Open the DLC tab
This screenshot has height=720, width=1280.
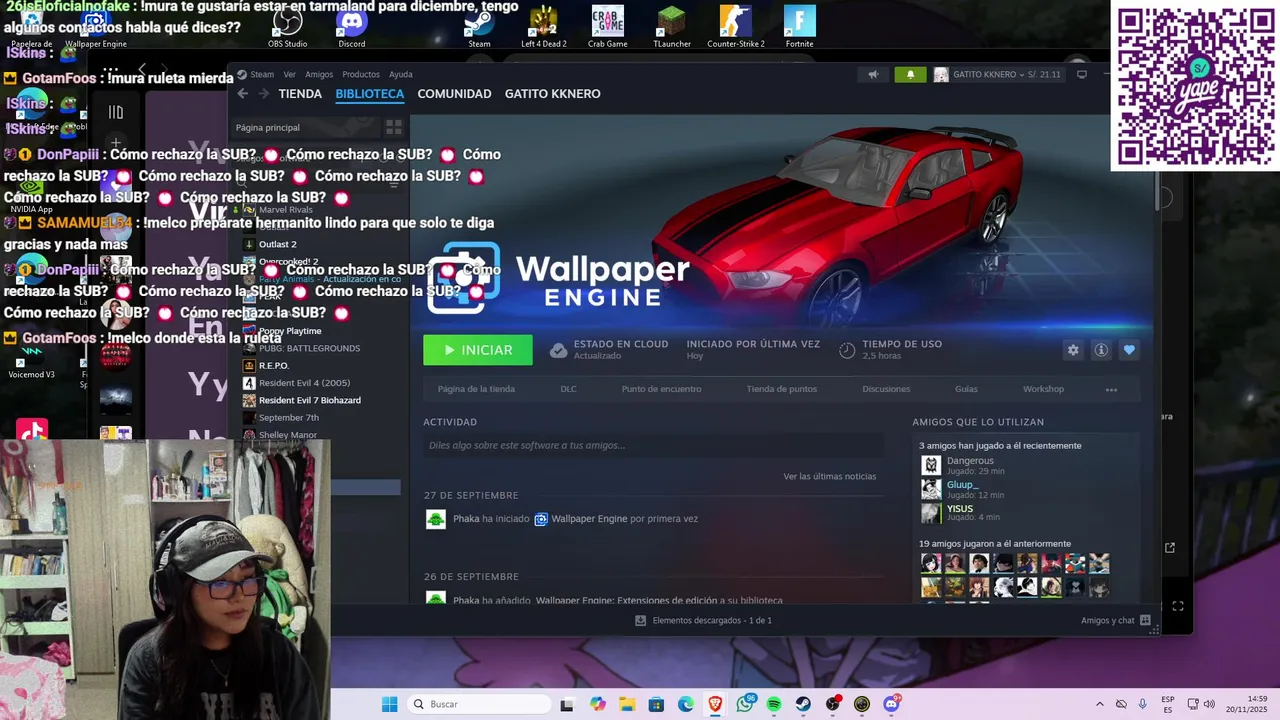pos(568,389)
